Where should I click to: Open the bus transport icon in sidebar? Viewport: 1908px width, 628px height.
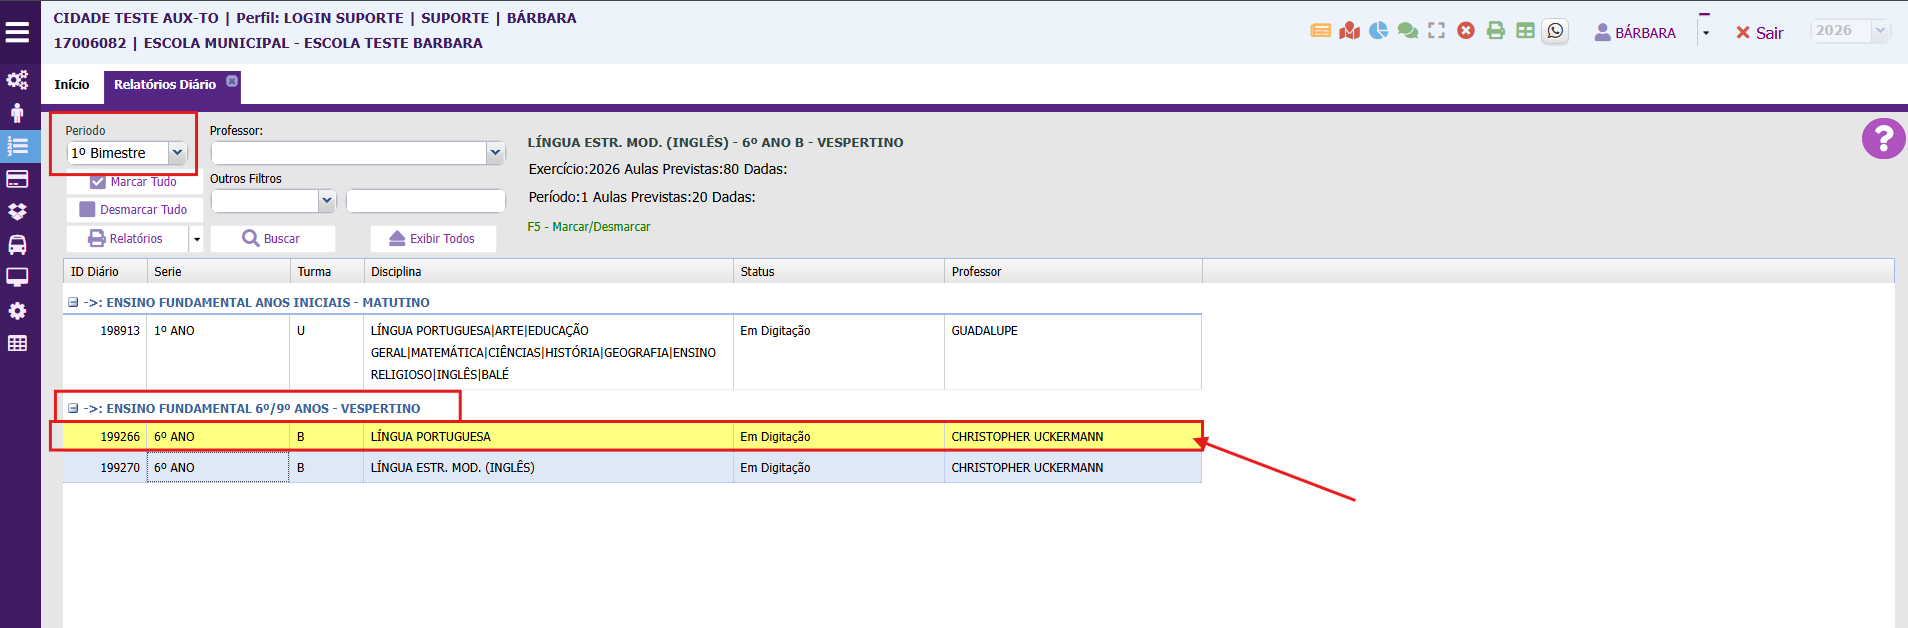(17, 245)
